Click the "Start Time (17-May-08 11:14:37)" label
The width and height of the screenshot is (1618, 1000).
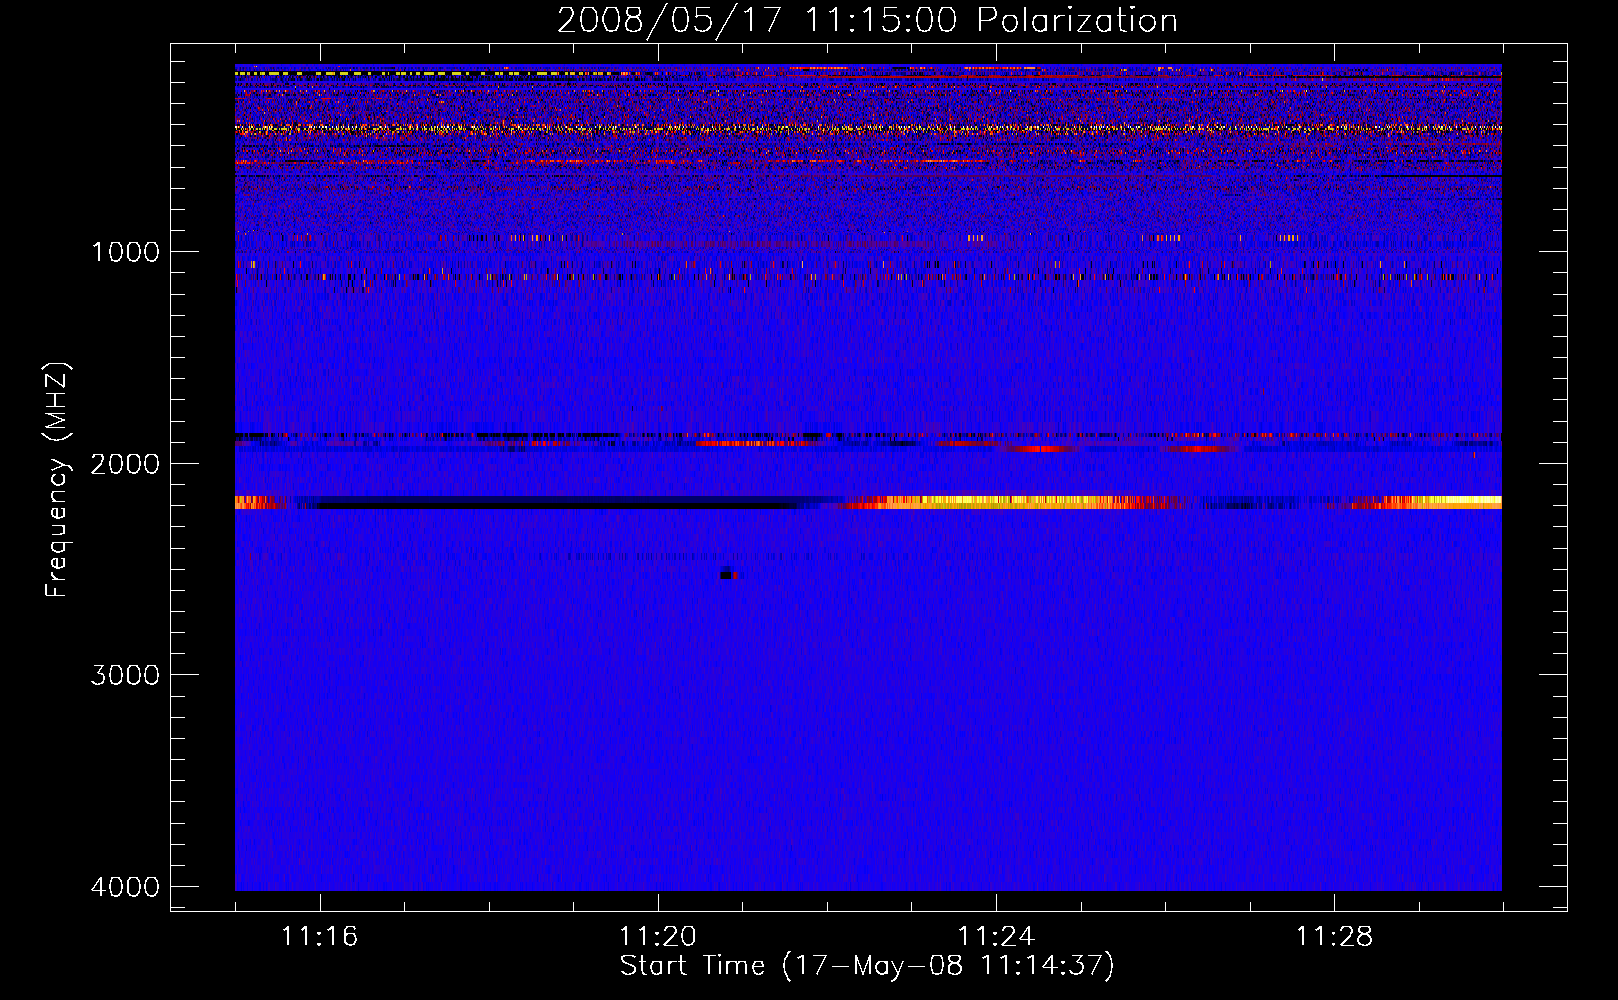coord(867,966)
